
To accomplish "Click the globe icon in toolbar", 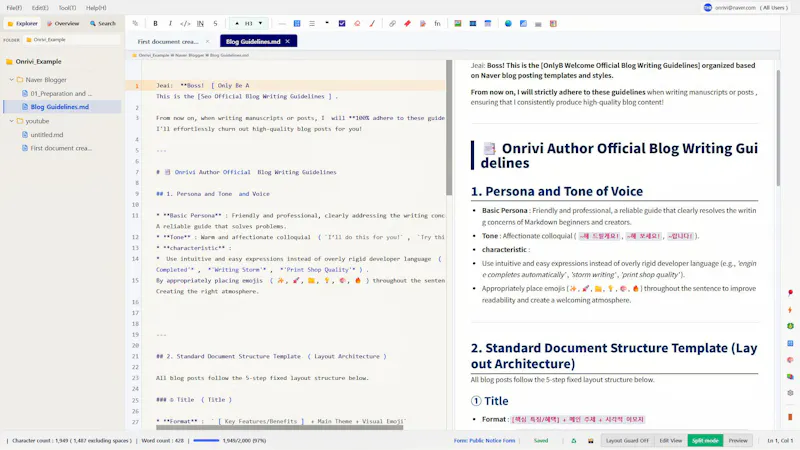I will 508,23.
